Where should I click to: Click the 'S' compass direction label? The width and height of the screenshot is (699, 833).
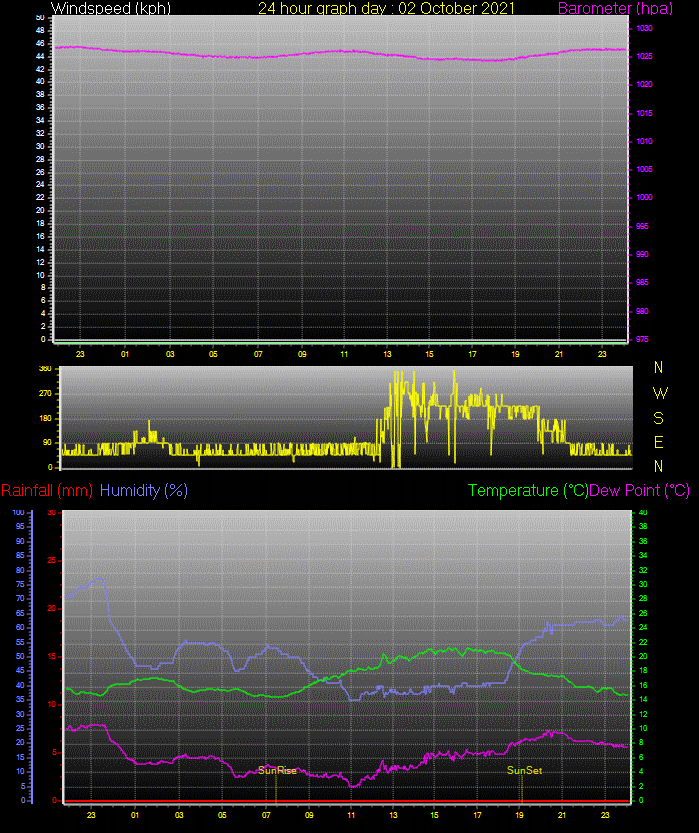(659, 419)
